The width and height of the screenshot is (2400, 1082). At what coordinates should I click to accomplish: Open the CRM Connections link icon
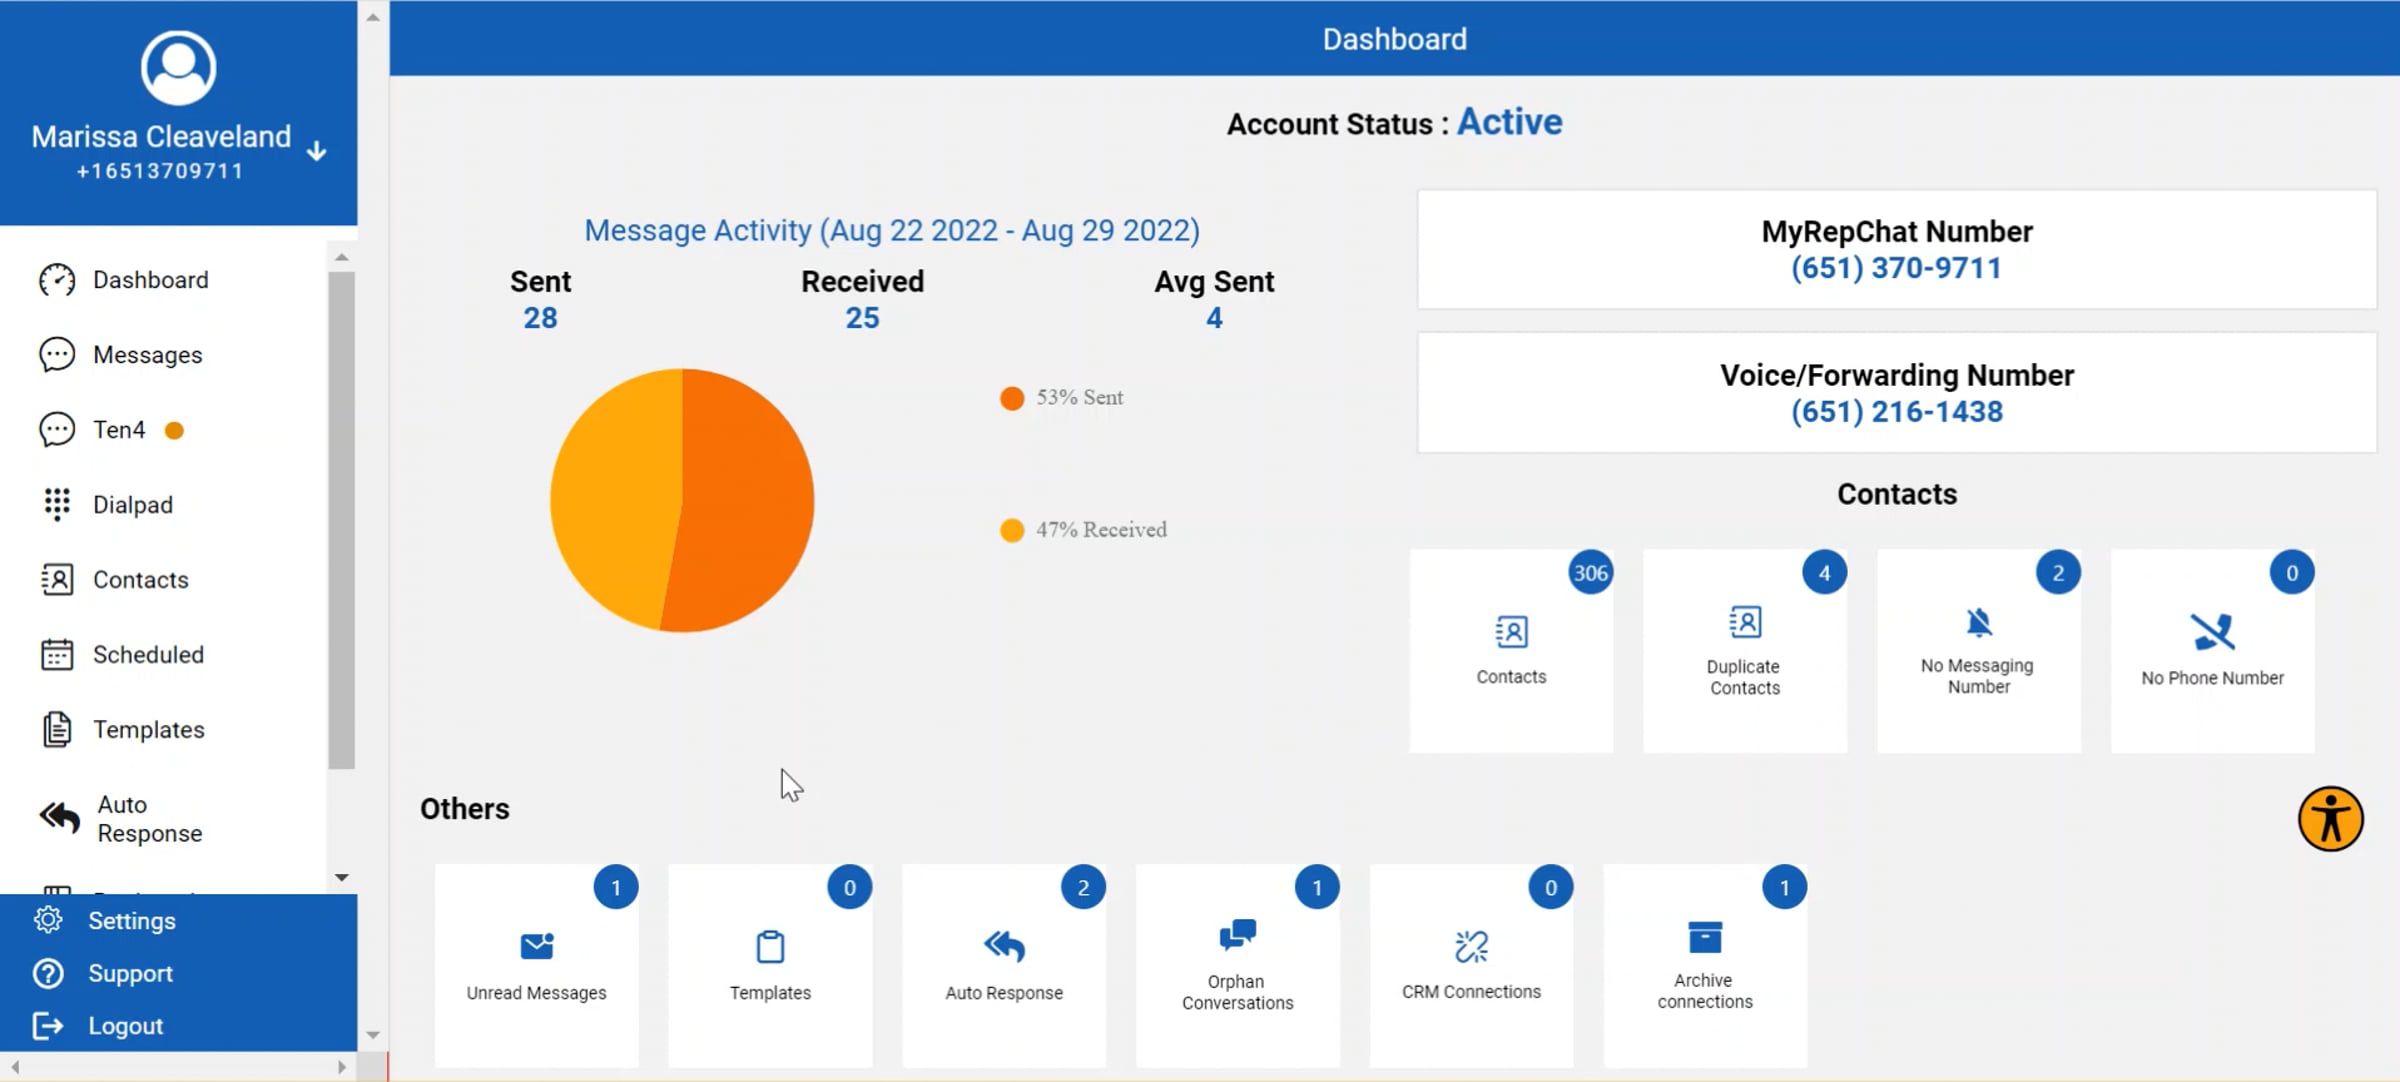(x=1471, y=945)
